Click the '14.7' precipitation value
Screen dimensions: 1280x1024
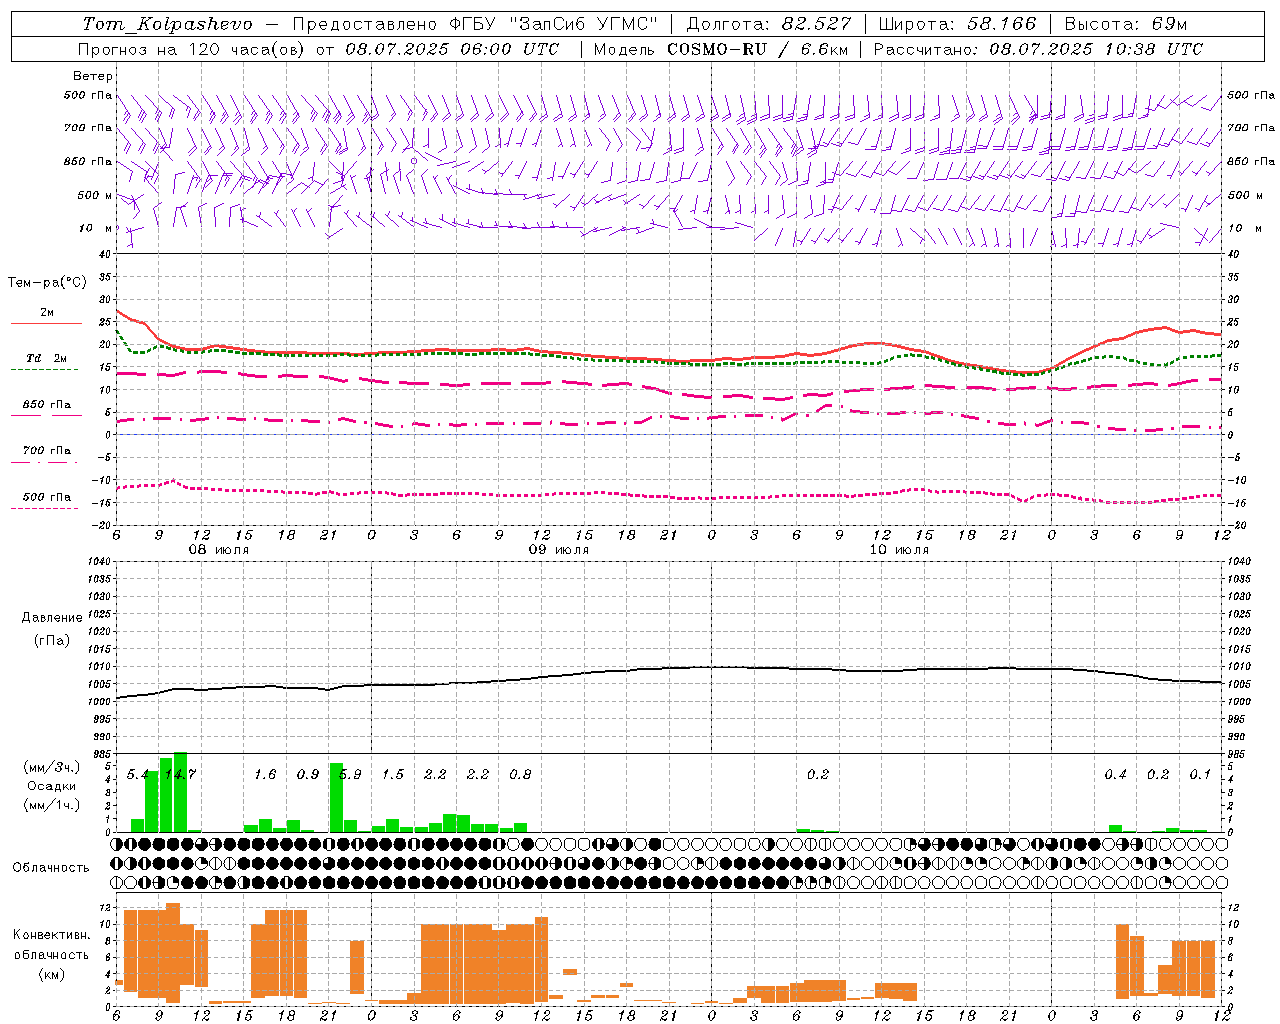point(180,774)
